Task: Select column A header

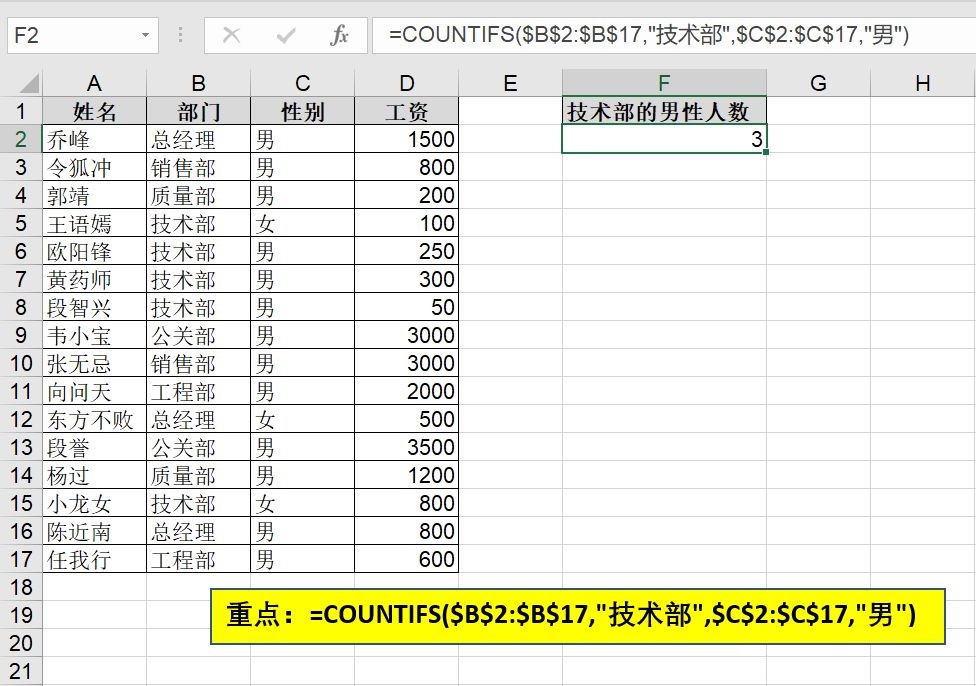Action: [x=94, y=83]
